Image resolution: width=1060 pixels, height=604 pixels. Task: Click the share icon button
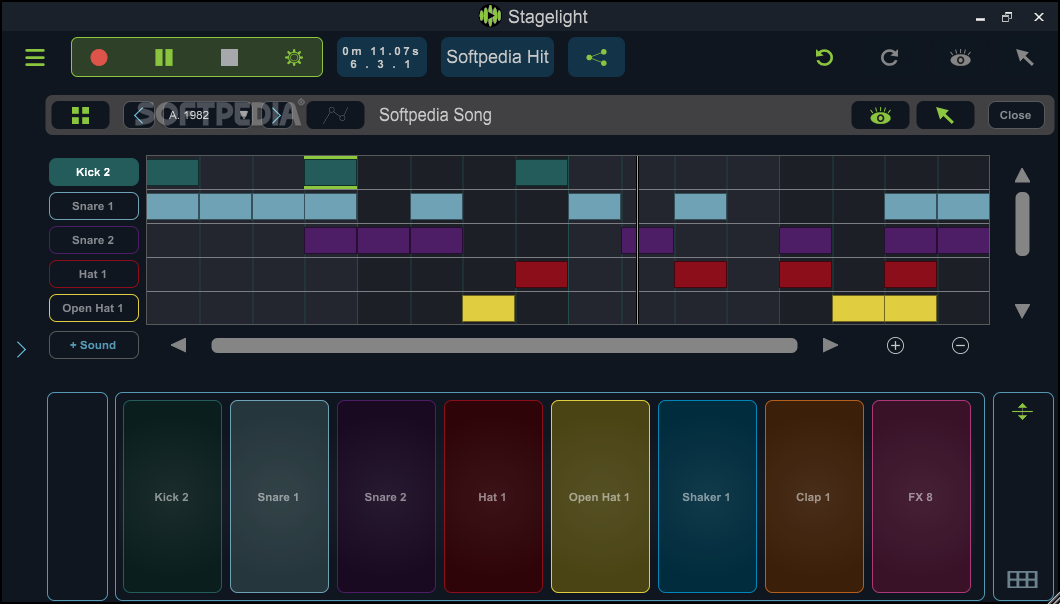tap(596, 57)
